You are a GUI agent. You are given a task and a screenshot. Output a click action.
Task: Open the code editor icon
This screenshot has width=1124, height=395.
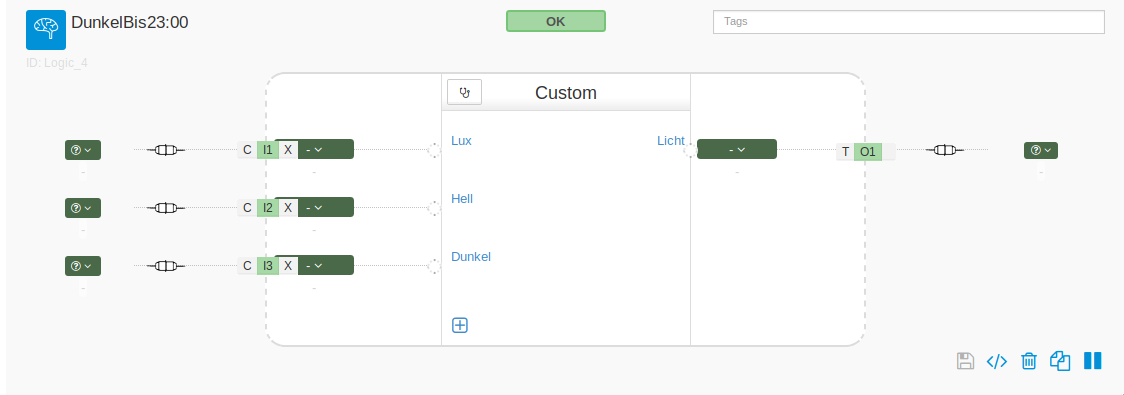[997, 361]
